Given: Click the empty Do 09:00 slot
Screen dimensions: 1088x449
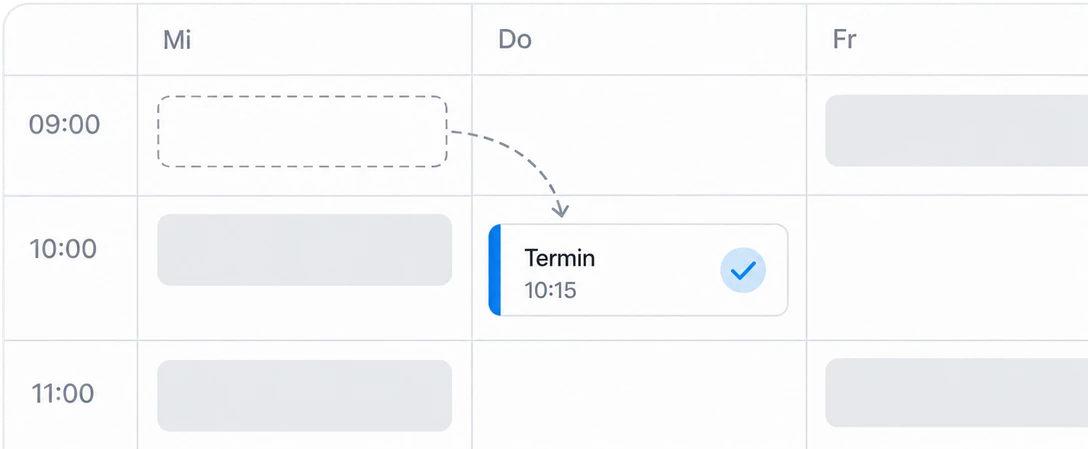Looking at the screenshot, I should tap(638, 135).
